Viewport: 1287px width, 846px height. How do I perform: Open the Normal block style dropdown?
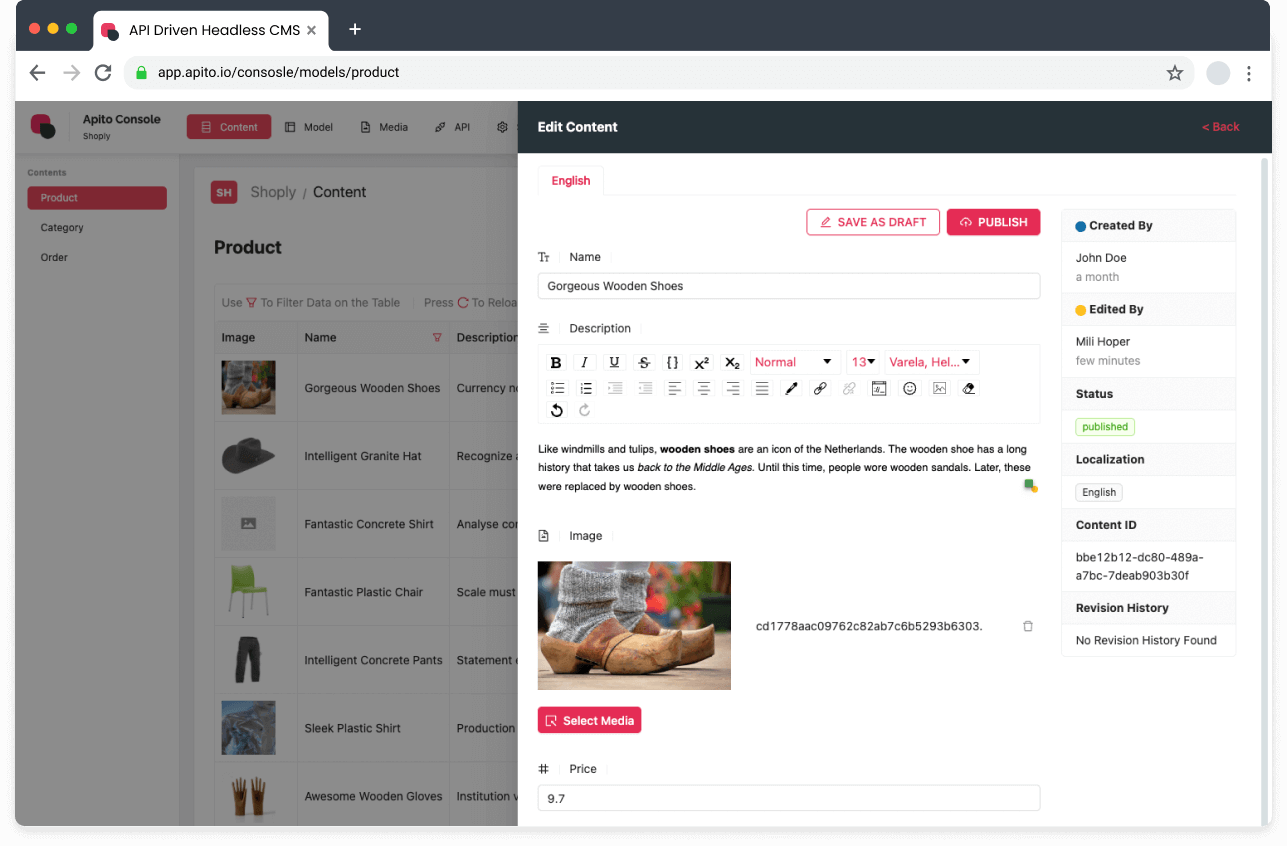coord(795,362)
